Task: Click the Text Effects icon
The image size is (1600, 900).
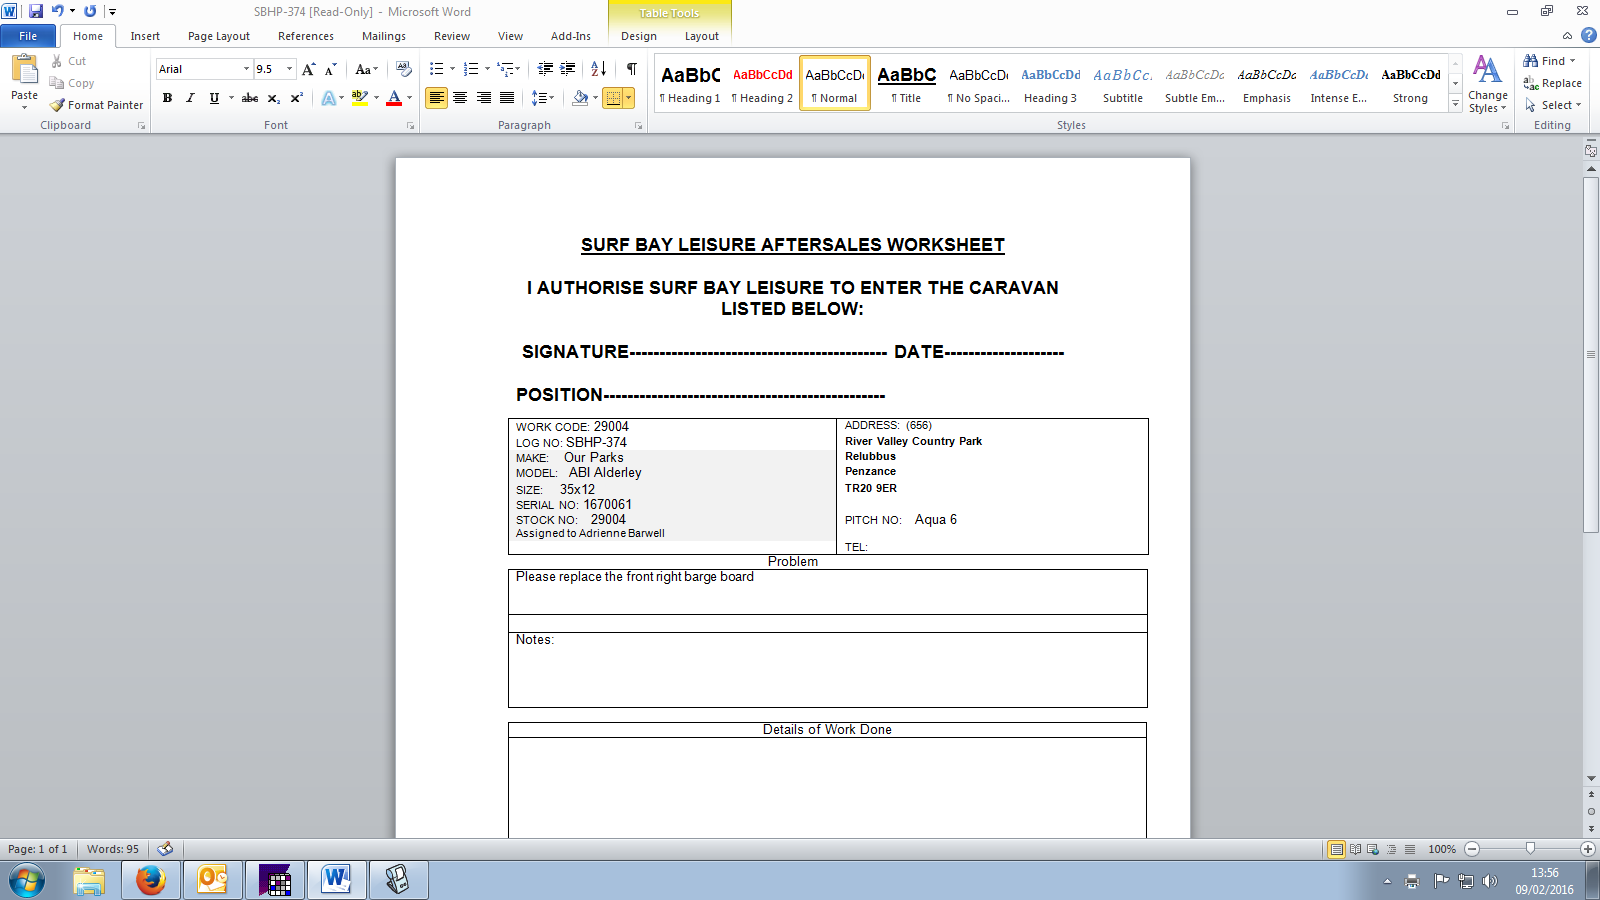Action: (328, 98)
